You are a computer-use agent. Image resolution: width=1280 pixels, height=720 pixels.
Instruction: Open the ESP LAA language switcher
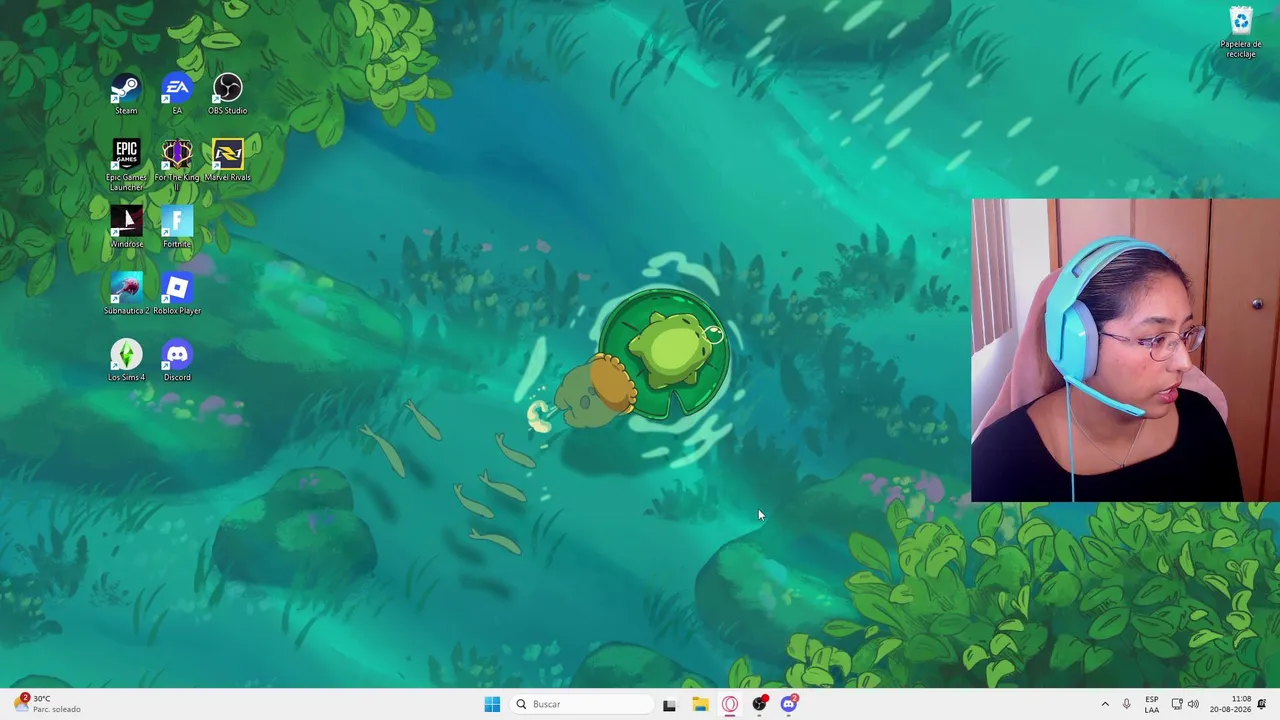point(1152,704)
